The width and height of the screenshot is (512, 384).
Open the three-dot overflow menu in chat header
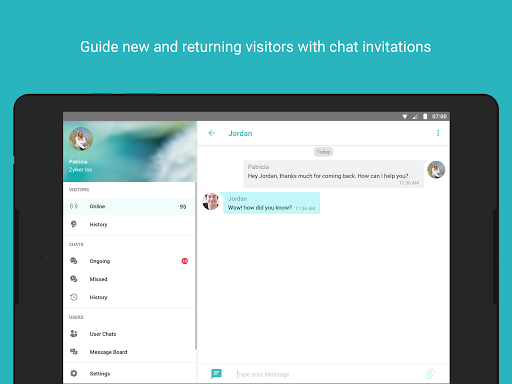tap(438, 133)
